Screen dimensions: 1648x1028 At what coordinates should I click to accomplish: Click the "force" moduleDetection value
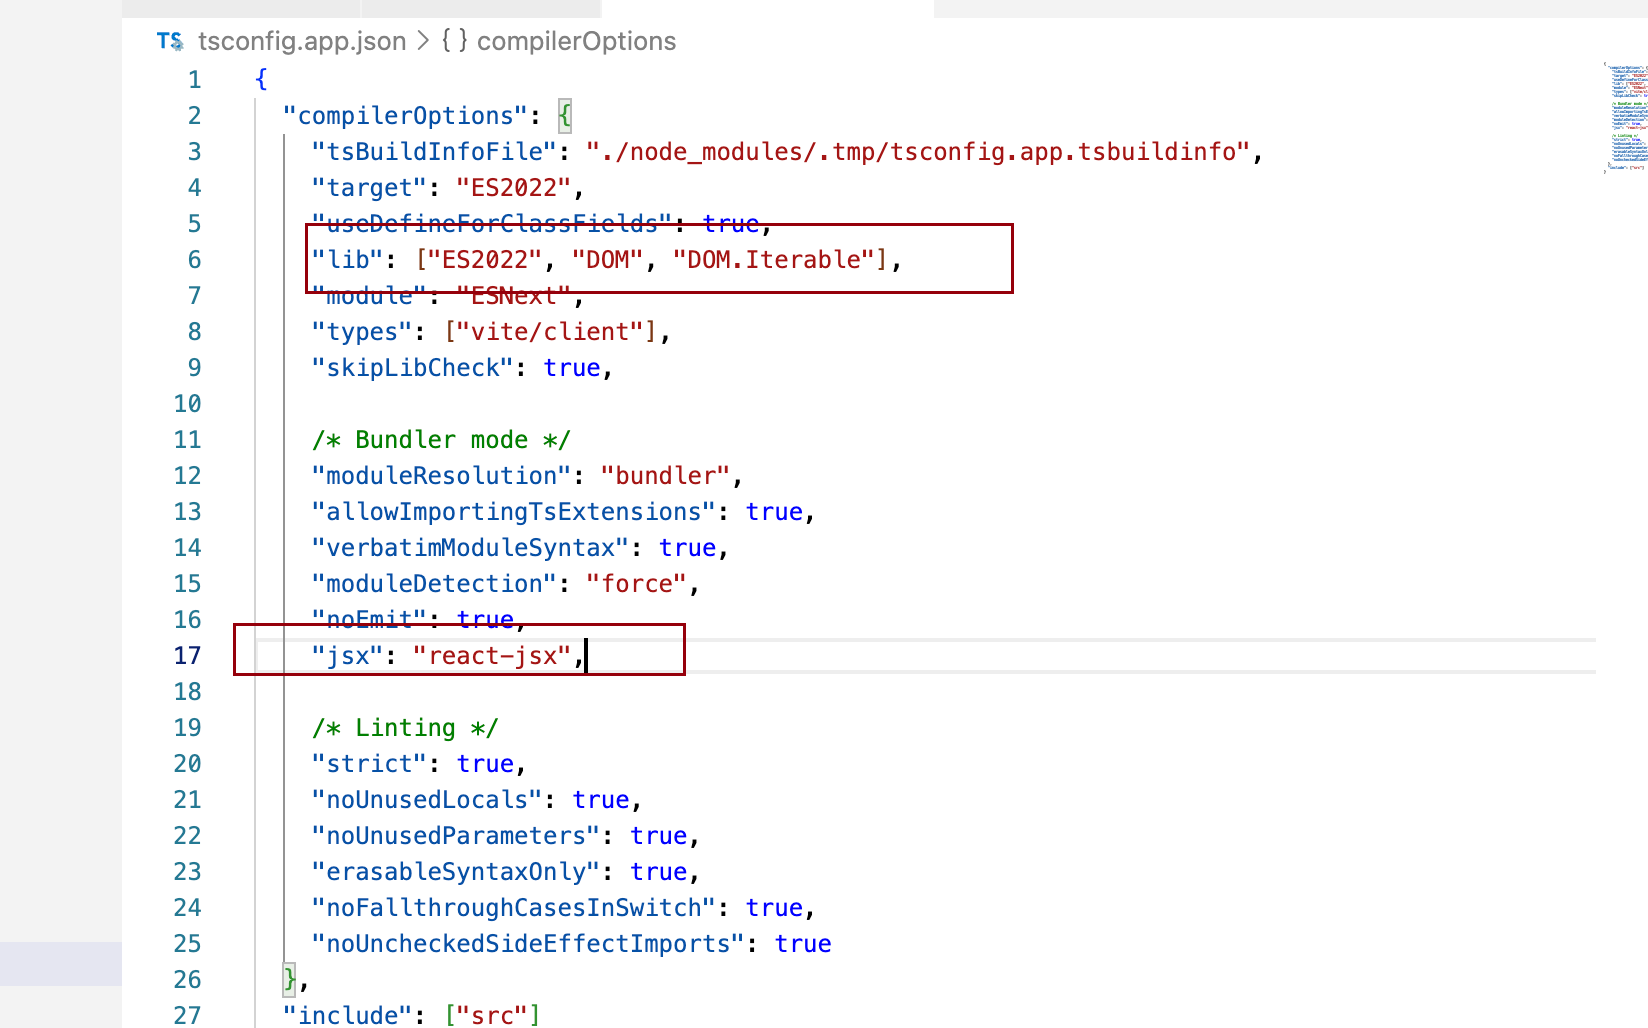point(636,584)
